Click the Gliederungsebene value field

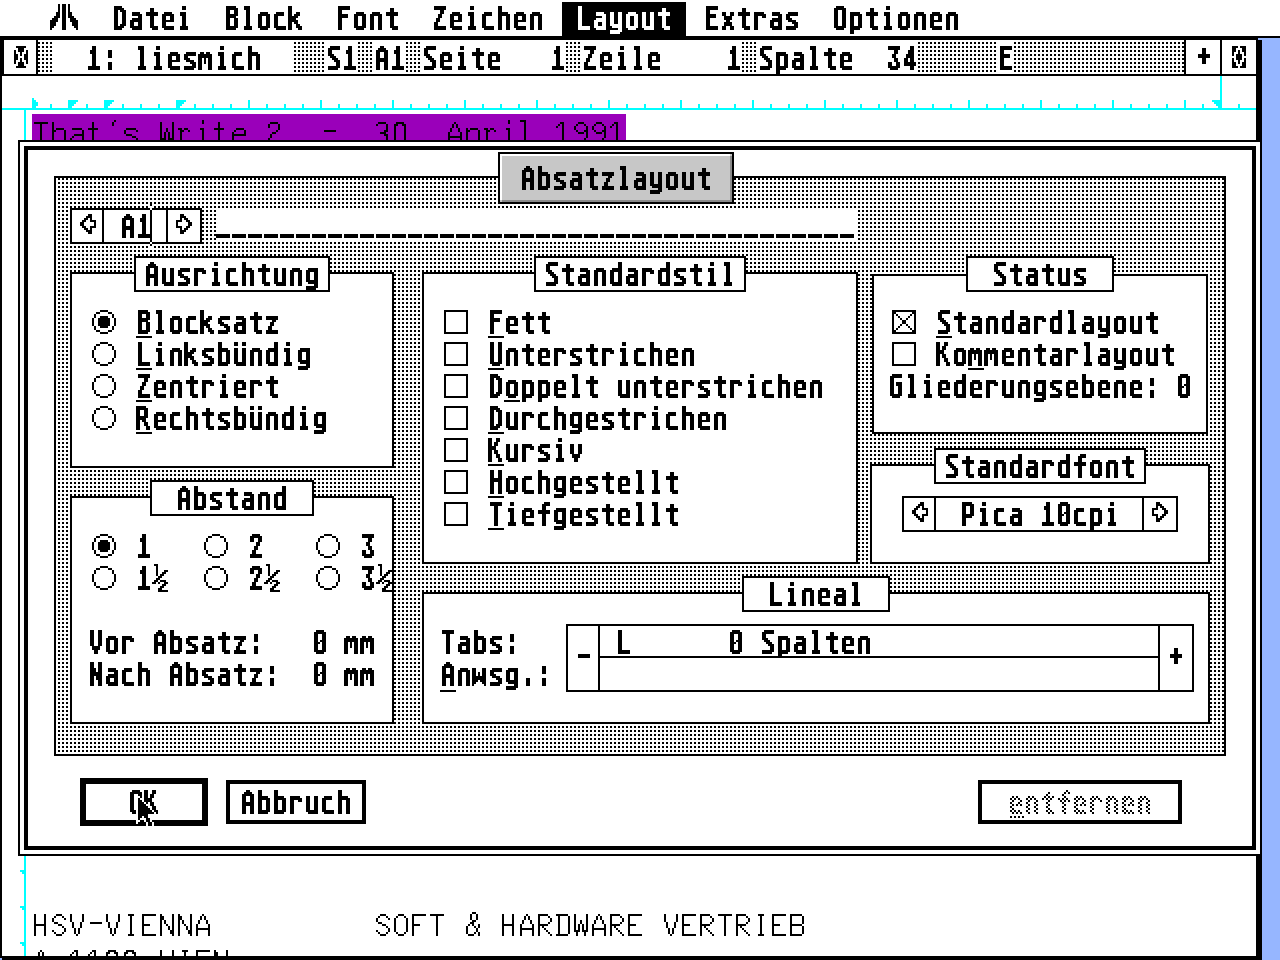[1183, 387]
